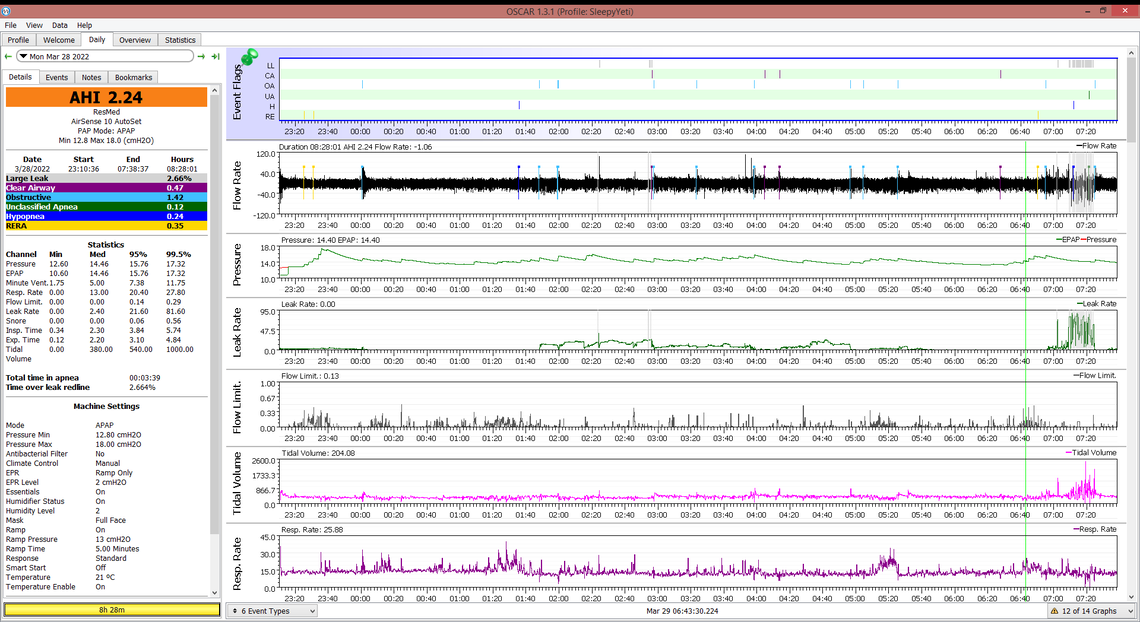
Task: Go to the previous day arrow
Action: point(8,56)
